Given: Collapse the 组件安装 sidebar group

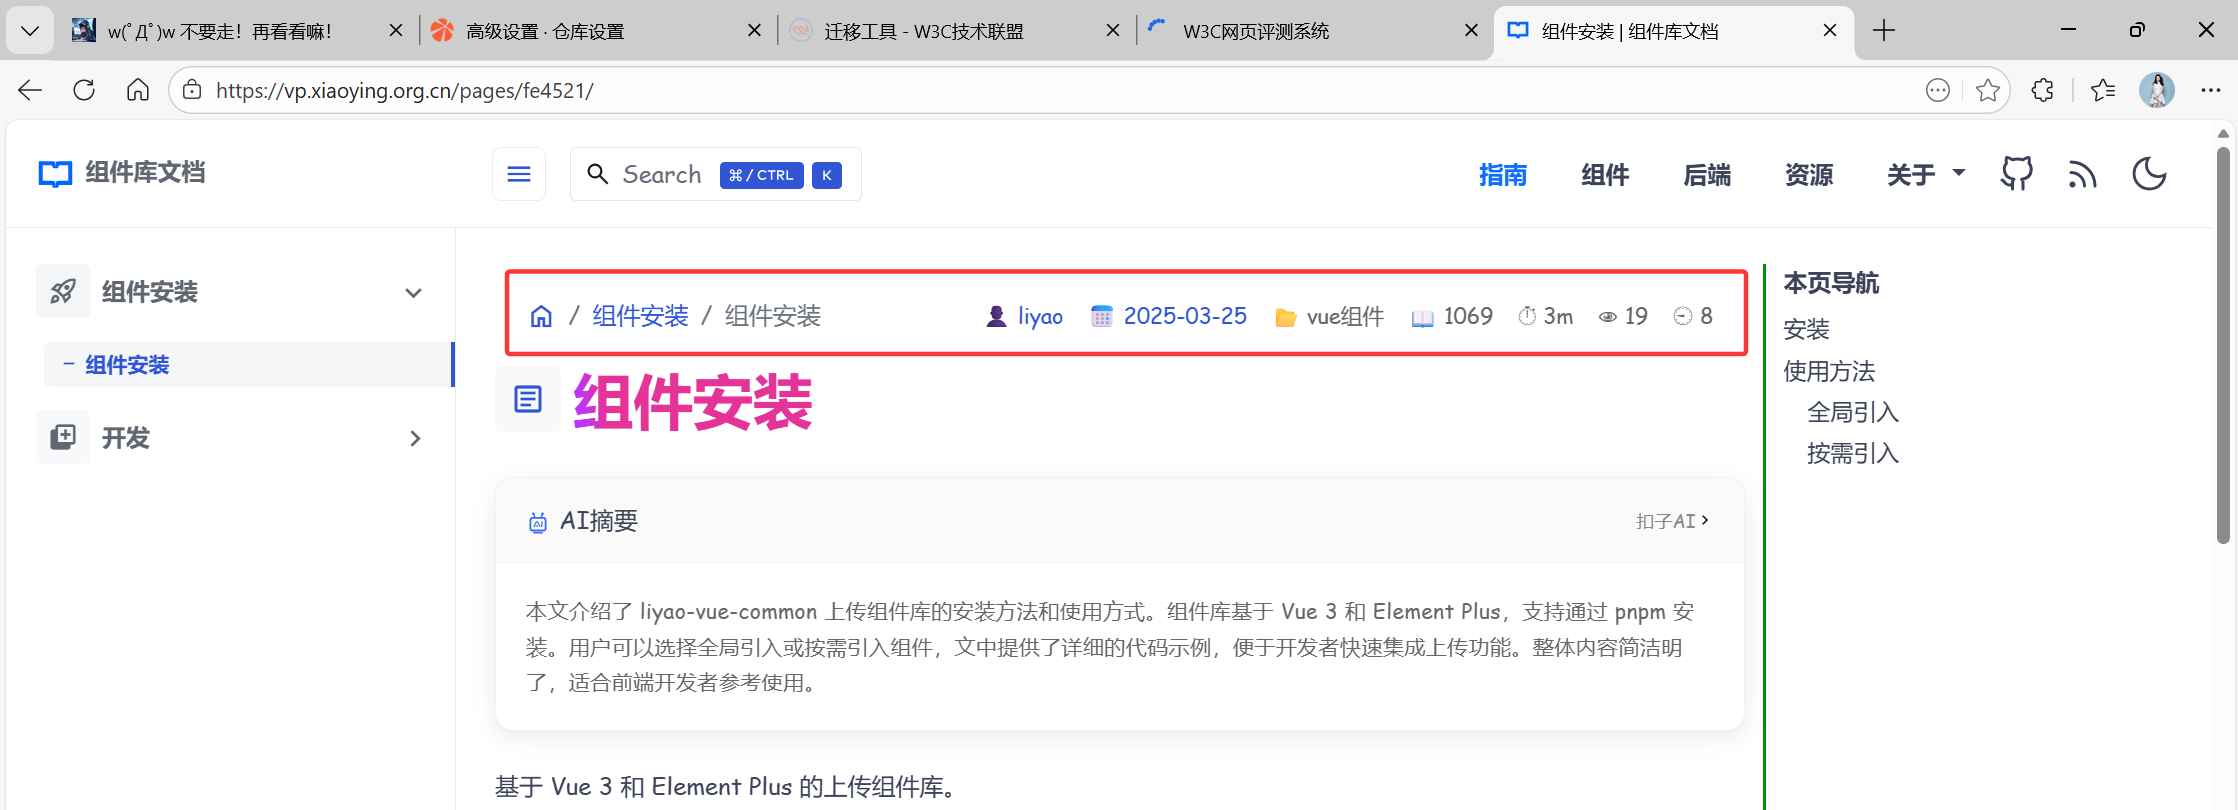Looking at the screenshot, I should click(413, 292).
